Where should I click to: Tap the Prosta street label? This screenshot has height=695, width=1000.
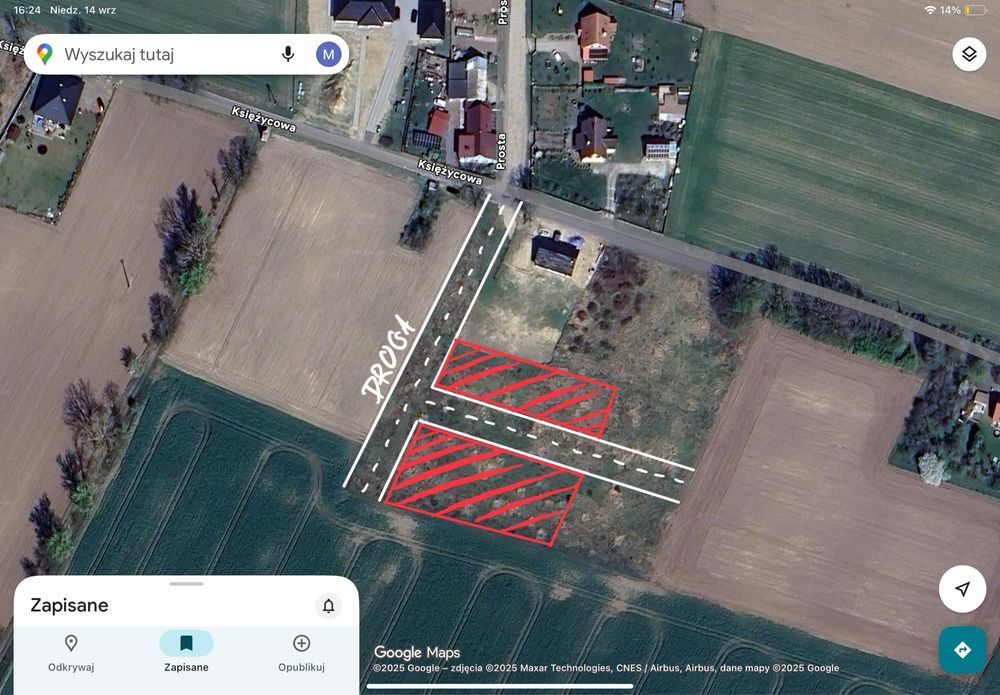pyautogui.click(x=501, y=151)
